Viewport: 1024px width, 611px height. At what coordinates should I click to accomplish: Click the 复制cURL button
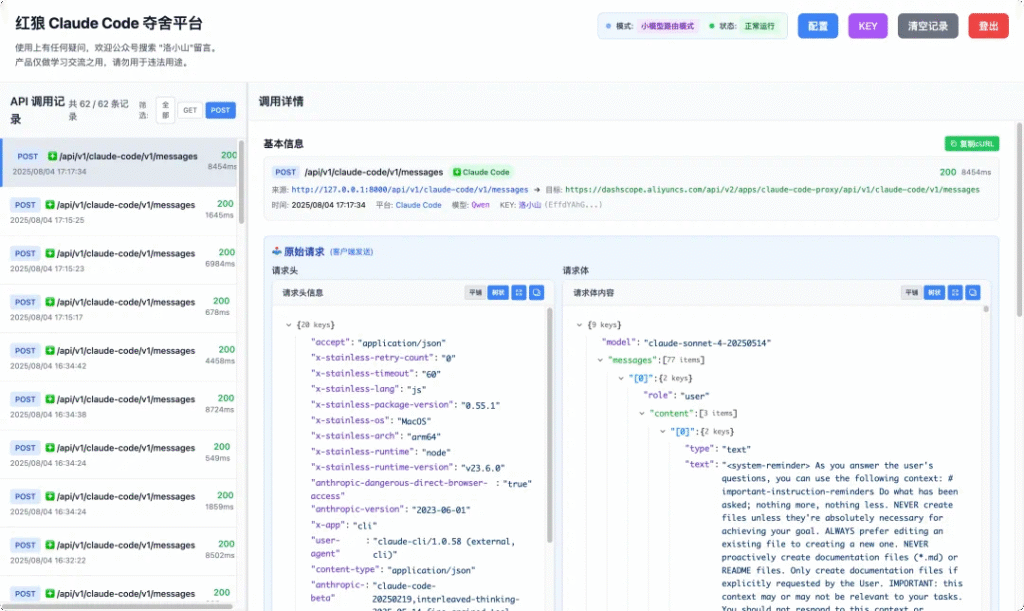972,144
